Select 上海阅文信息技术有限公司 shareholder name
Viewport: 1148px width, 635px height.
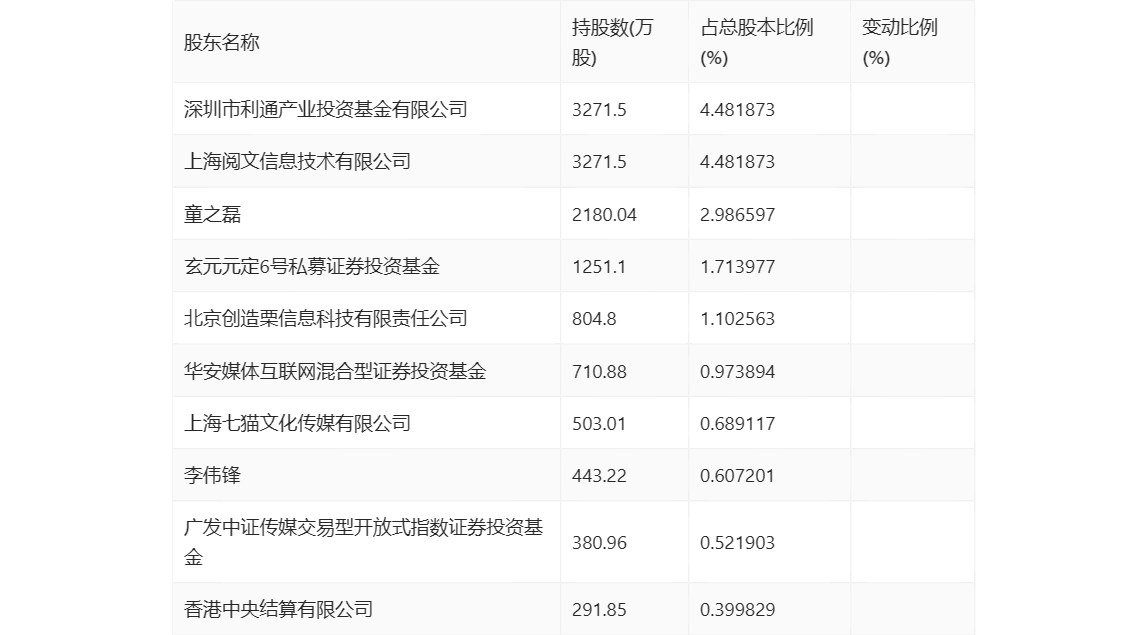[x=297, y=161]
